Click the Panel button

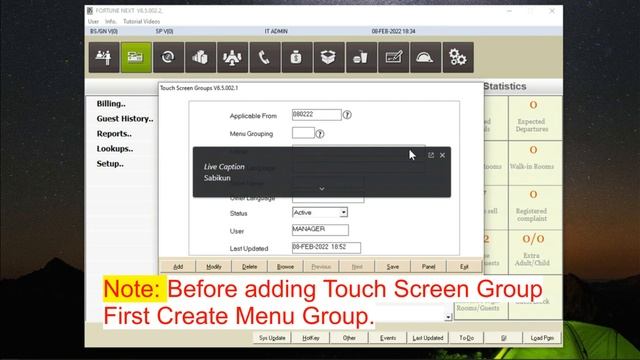tap(429, 267)
